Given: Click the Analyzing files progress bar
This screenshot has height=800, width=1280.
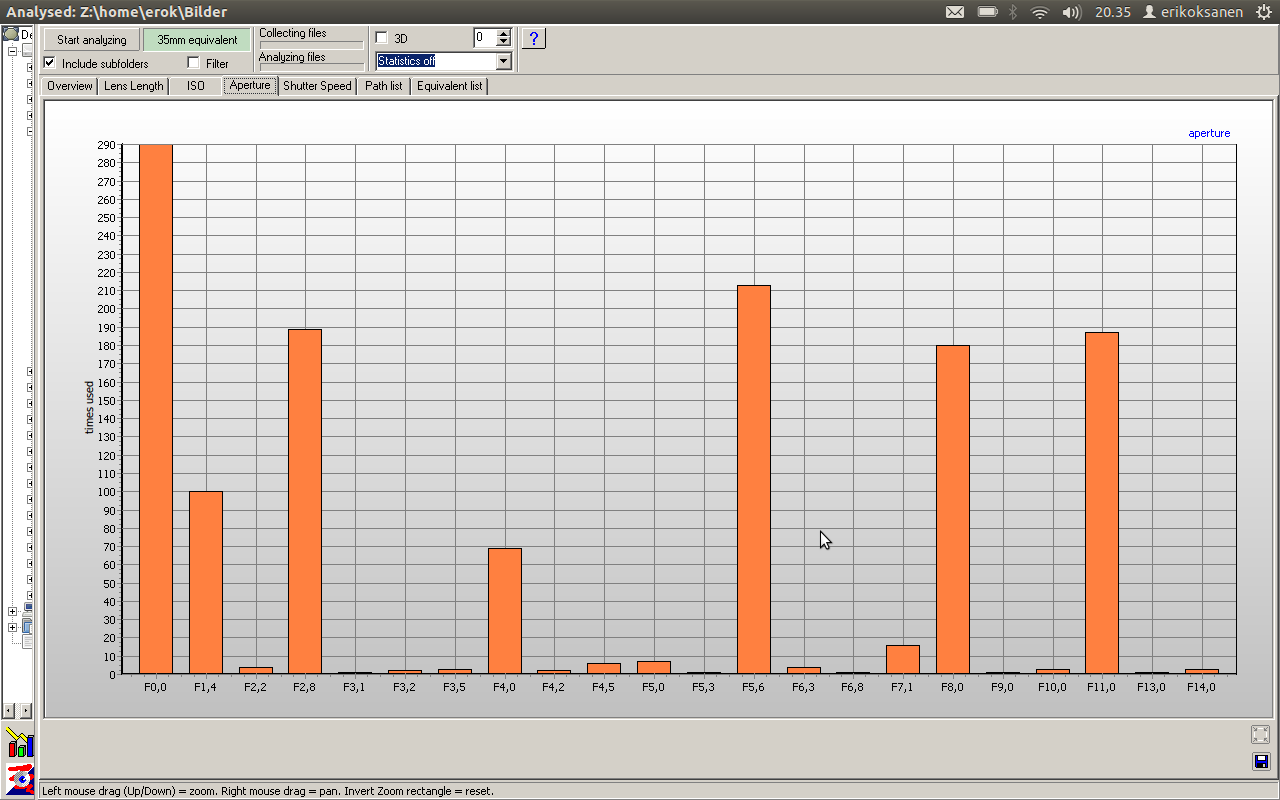Looking at the screenshot, I should 311,68.
